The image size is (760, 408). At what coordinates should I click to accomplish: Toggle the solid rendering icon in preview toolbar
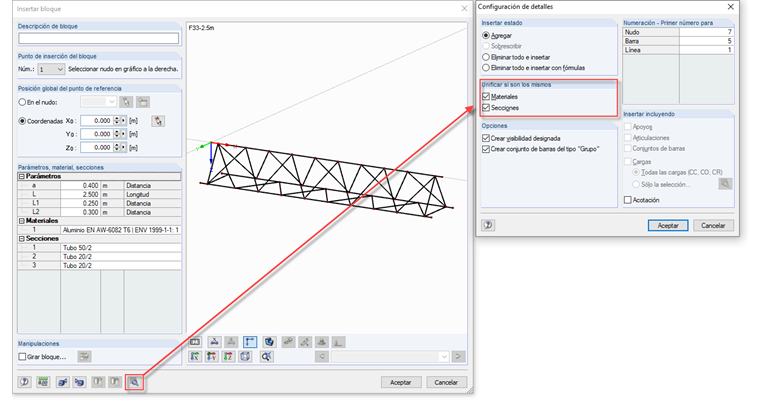pos(269,342)
